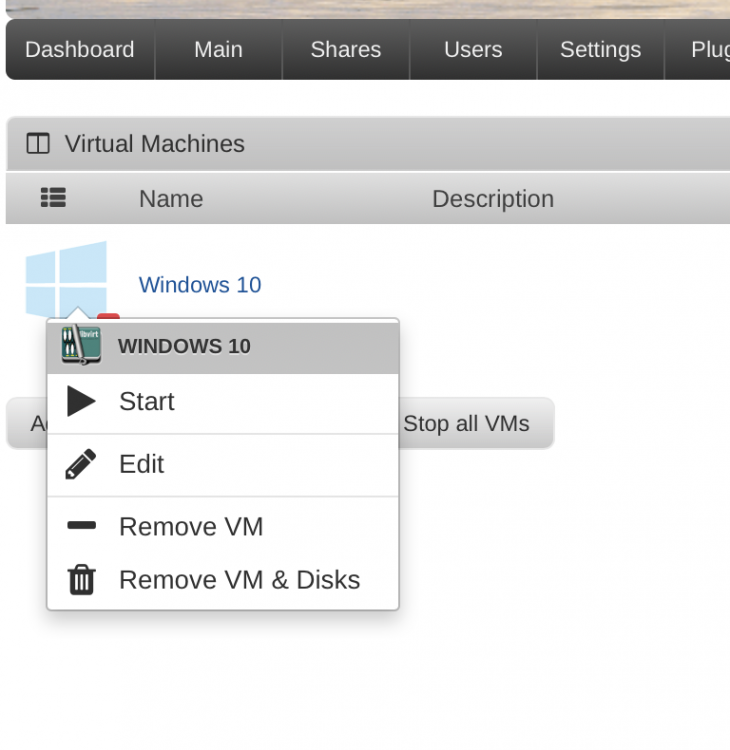730x750 pixels.
Task: Switch to the Main tab
Action: click(219, 50)
